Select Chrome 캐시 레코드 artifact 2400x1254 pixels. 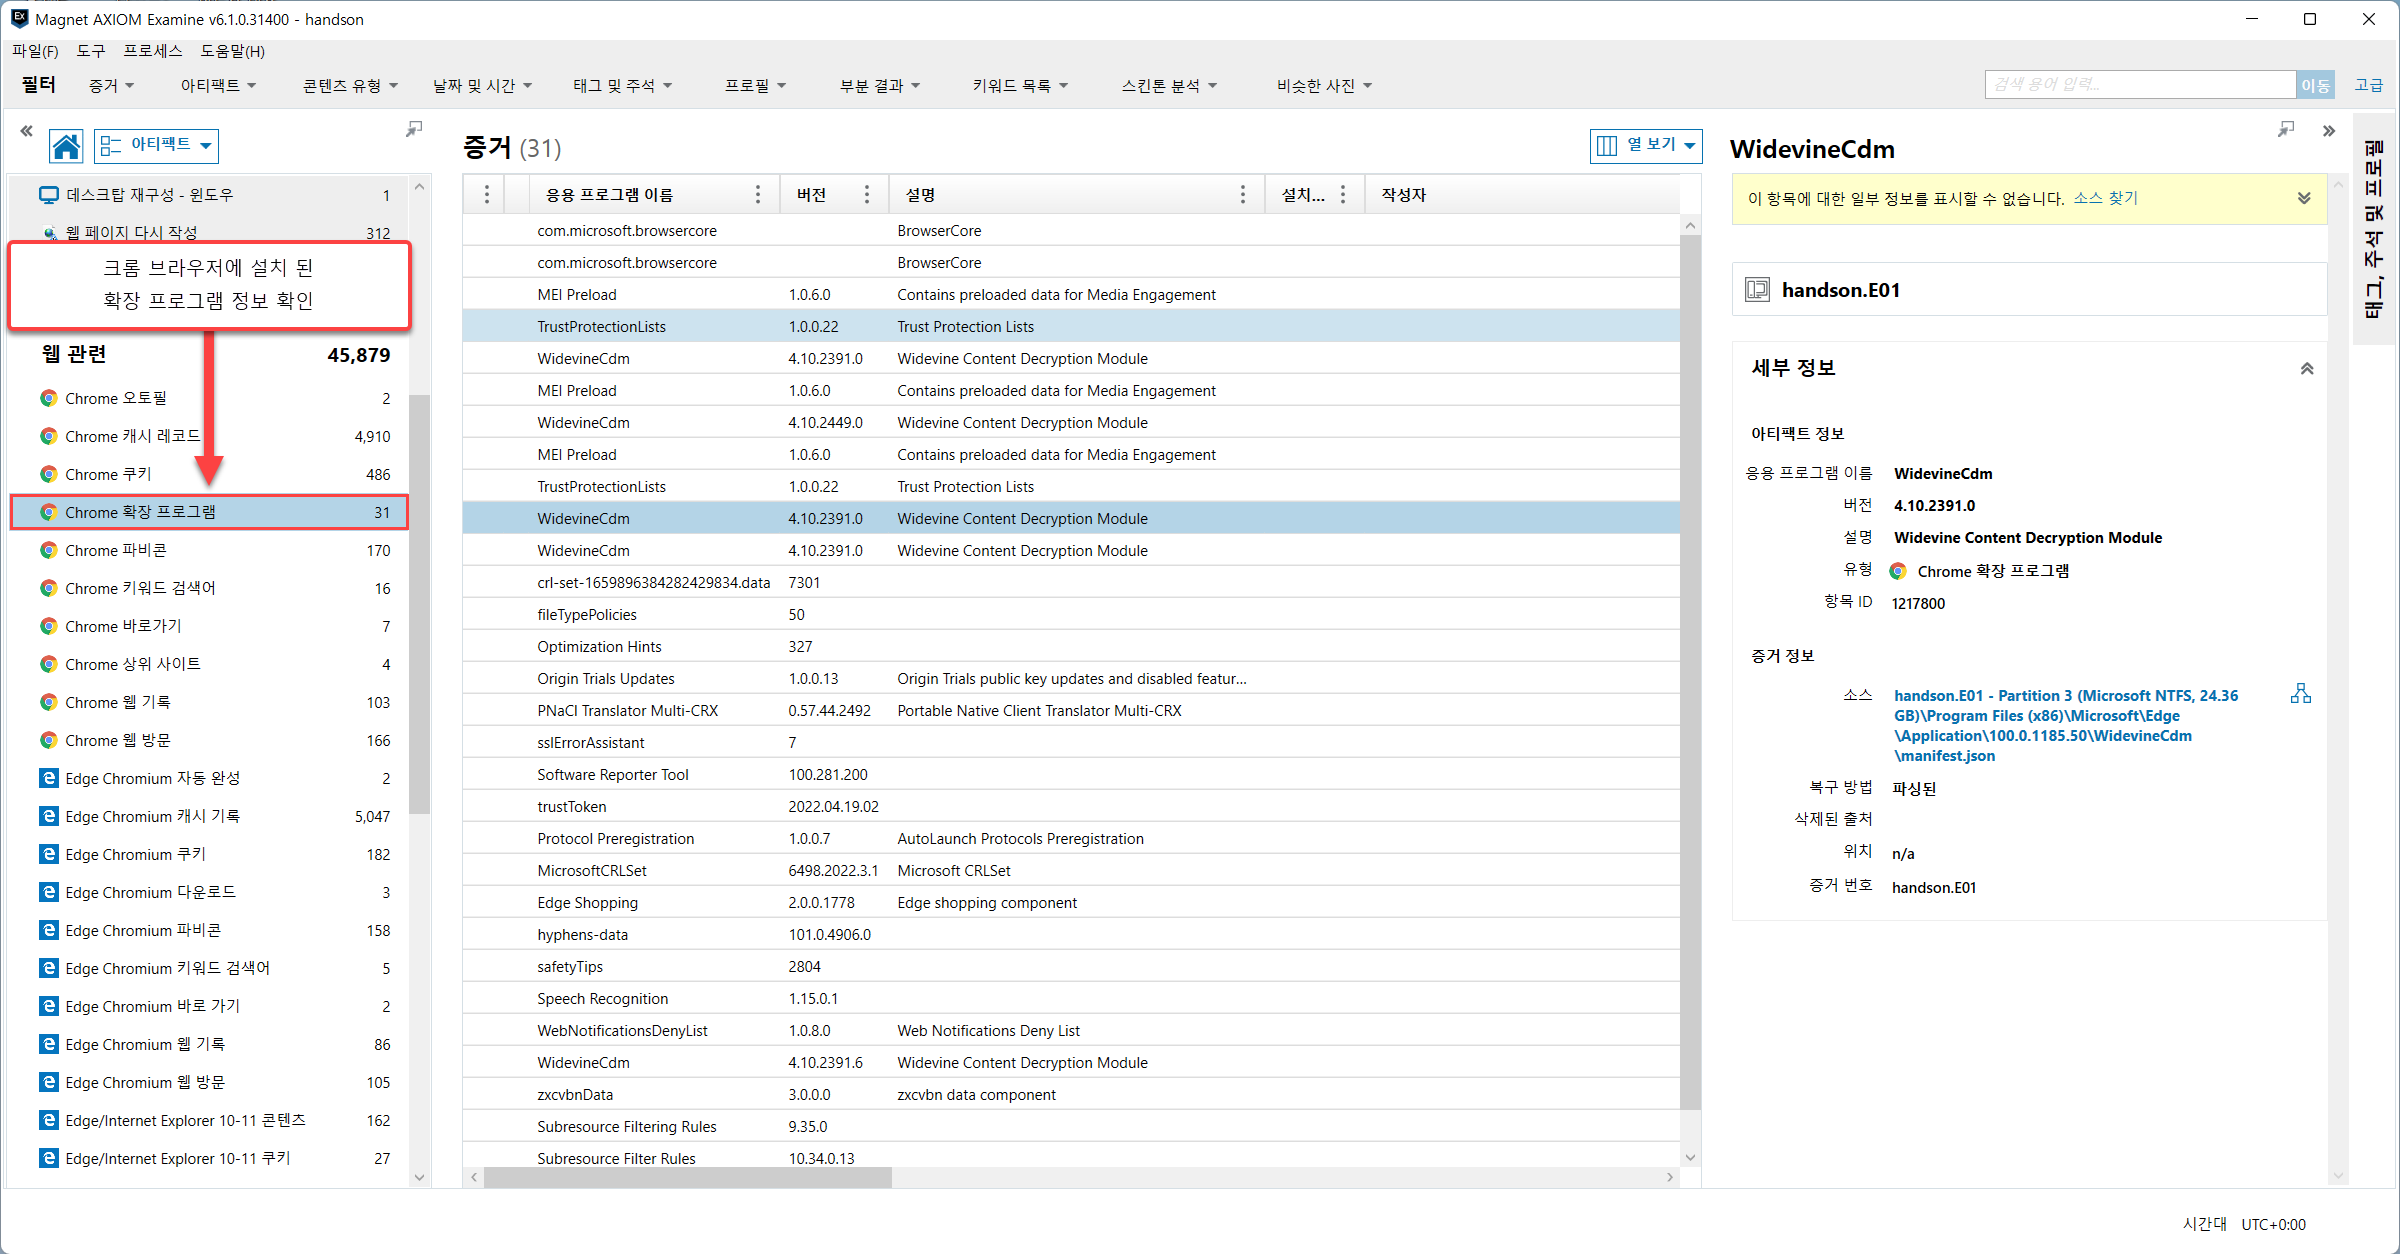(x=209, y=436)
